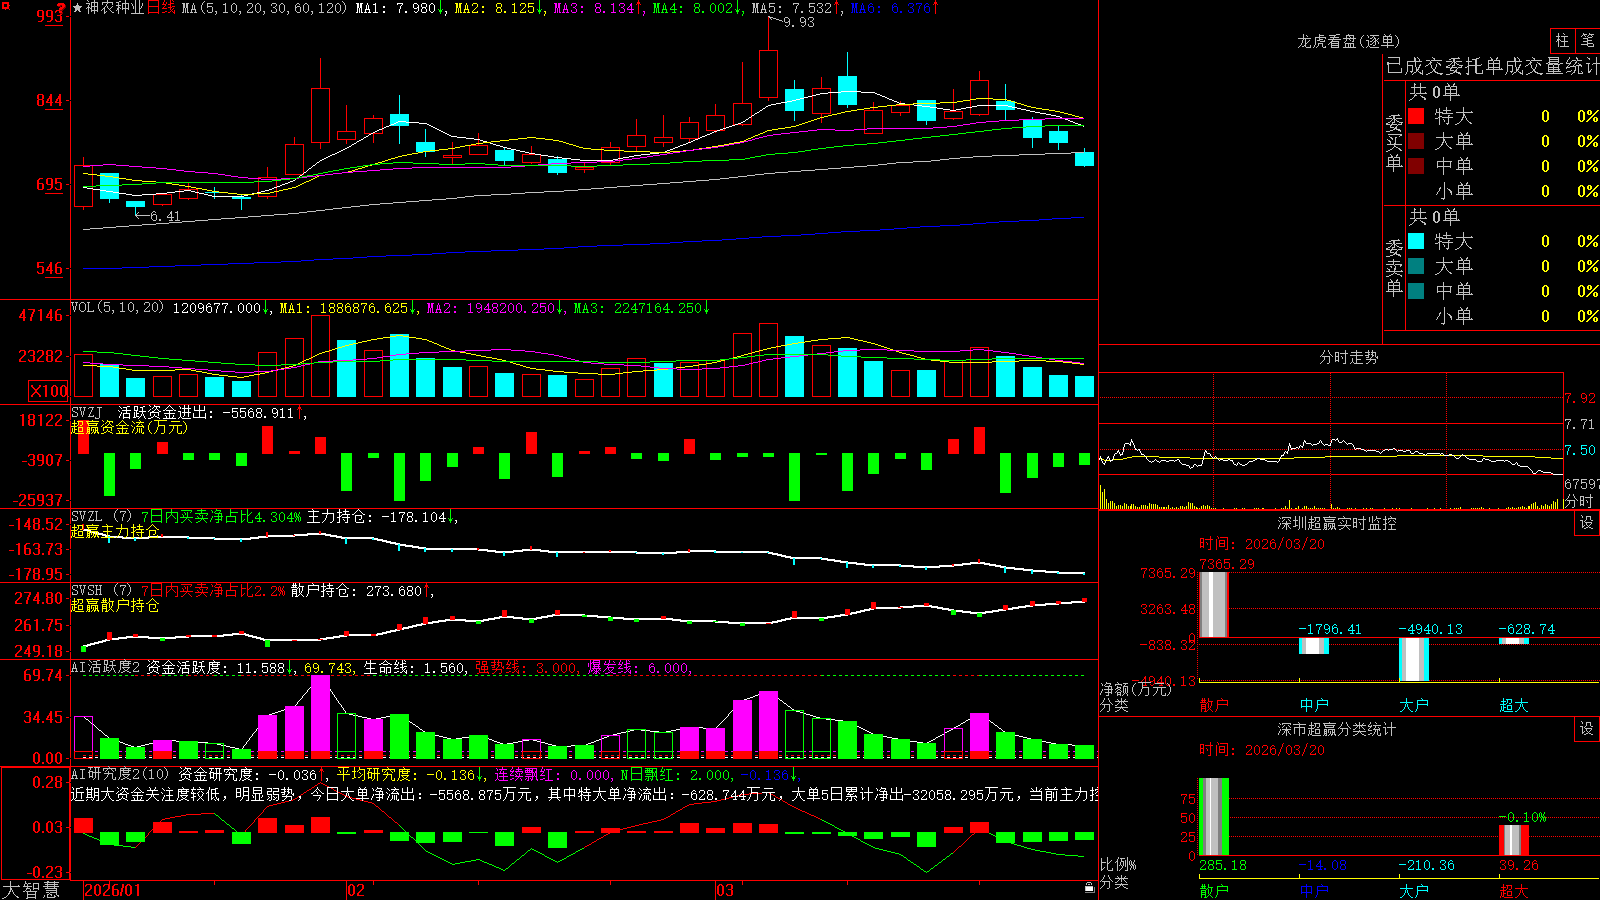Click the -4940.13 bar value label
The height and width of the screenshot is (900, 1600).
[x=1430, y=629]
